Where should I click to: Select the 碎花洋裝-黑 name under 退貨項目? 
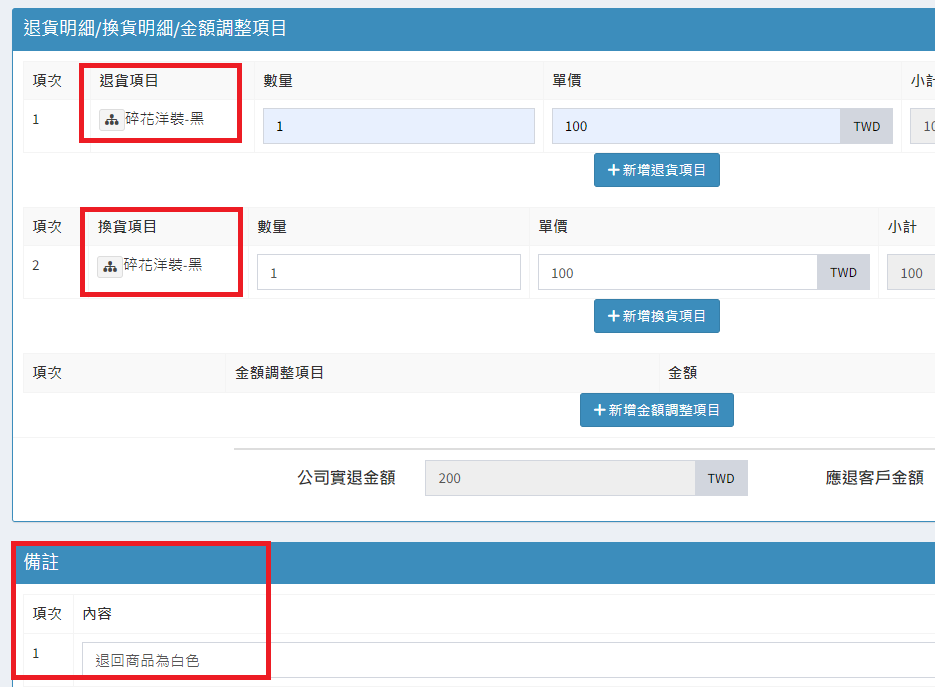pyautogui.click(x=165, y=120)
